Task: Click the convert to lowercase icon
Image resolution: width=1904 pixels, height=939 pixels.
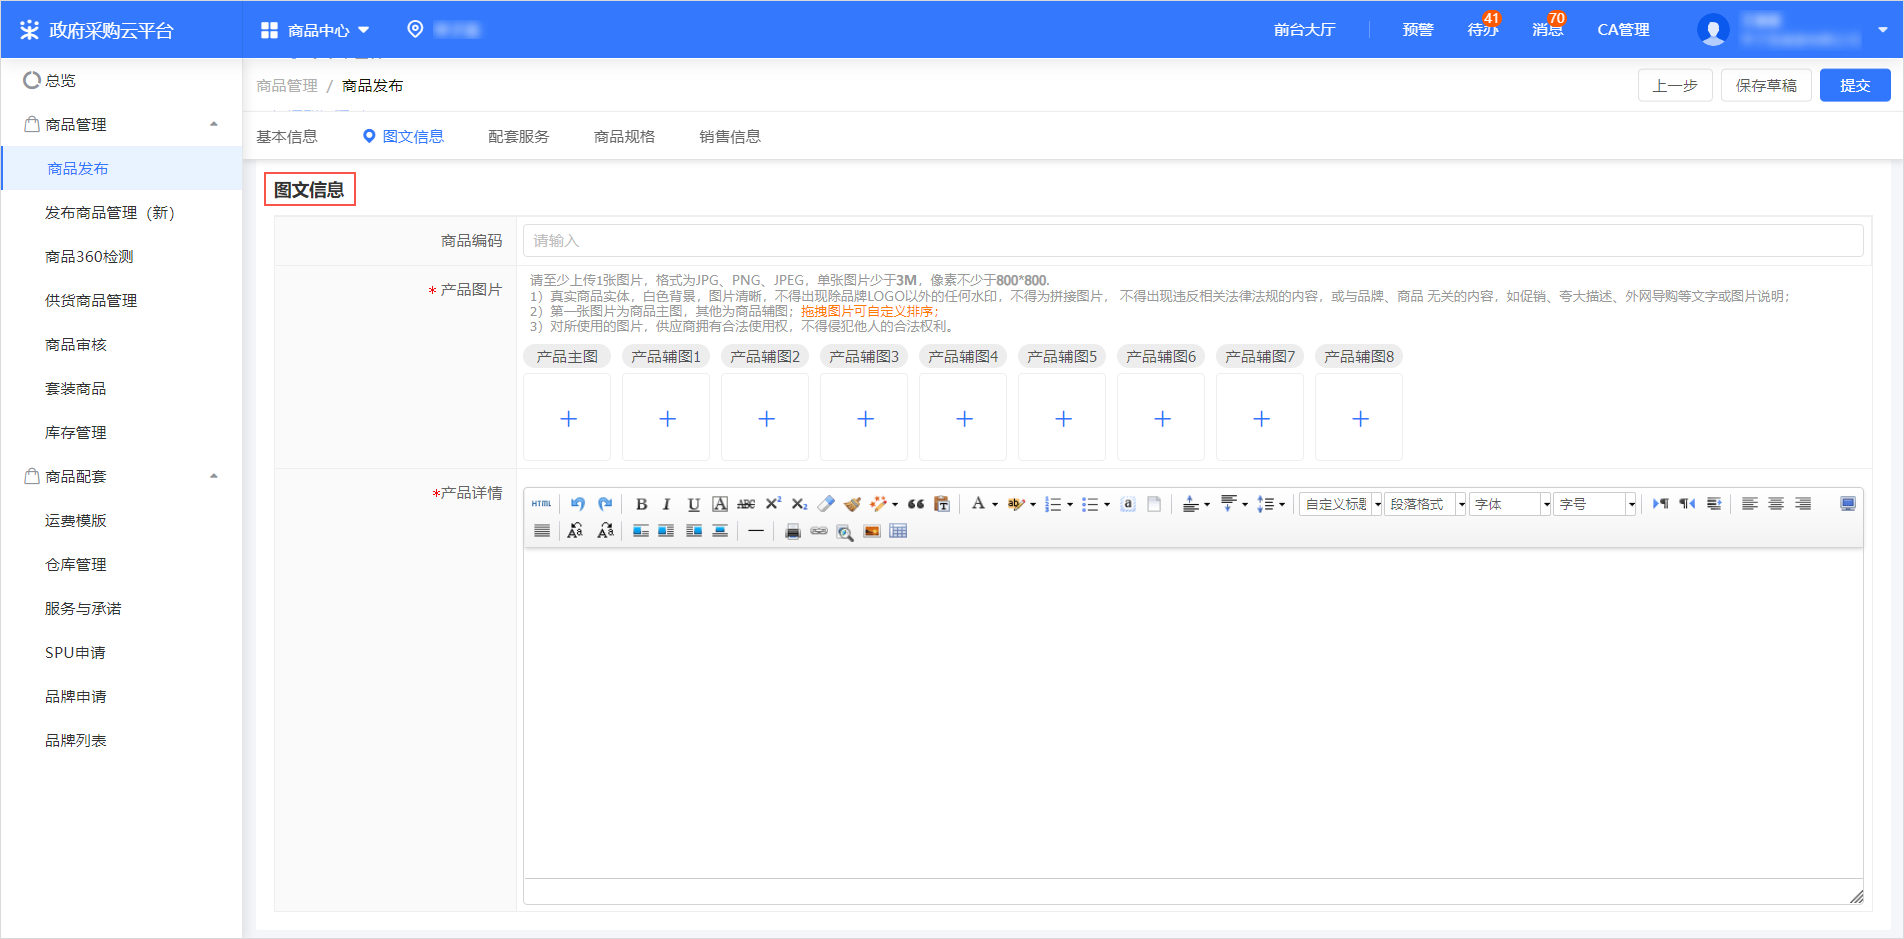Action: click(605, 531)
